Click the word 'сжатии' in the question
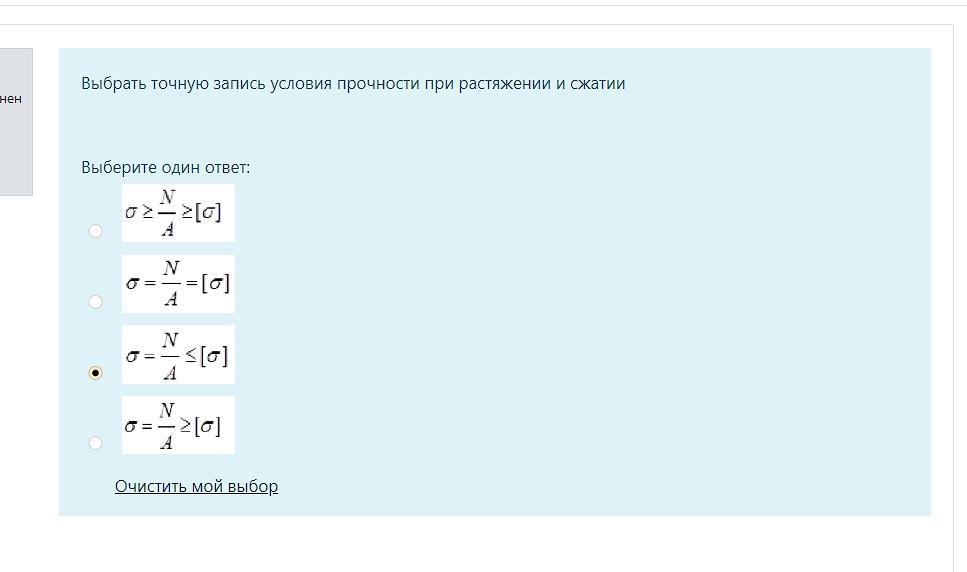 click(x=598, y=84)
